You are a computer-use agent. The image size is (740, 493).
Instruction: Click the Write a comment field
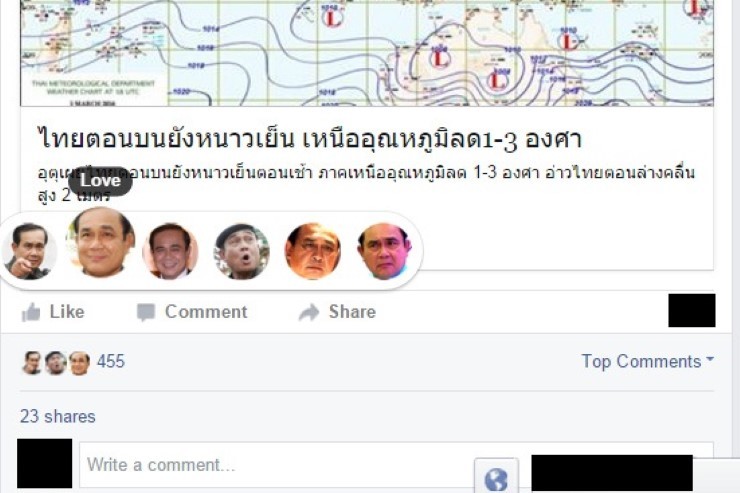(x=276, y=465)
